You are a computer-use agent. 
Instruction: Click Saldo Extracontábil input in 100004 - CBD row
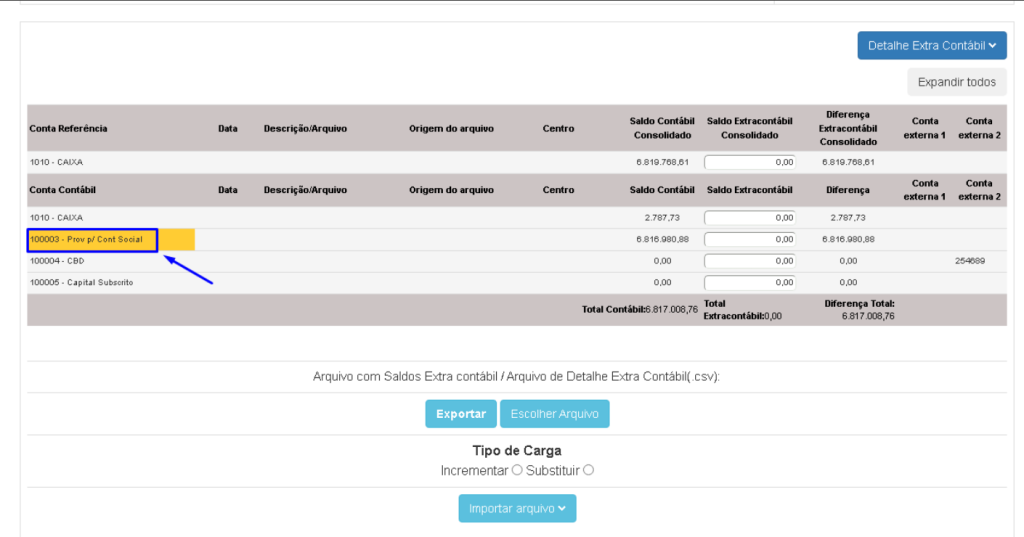click(749, 261)
